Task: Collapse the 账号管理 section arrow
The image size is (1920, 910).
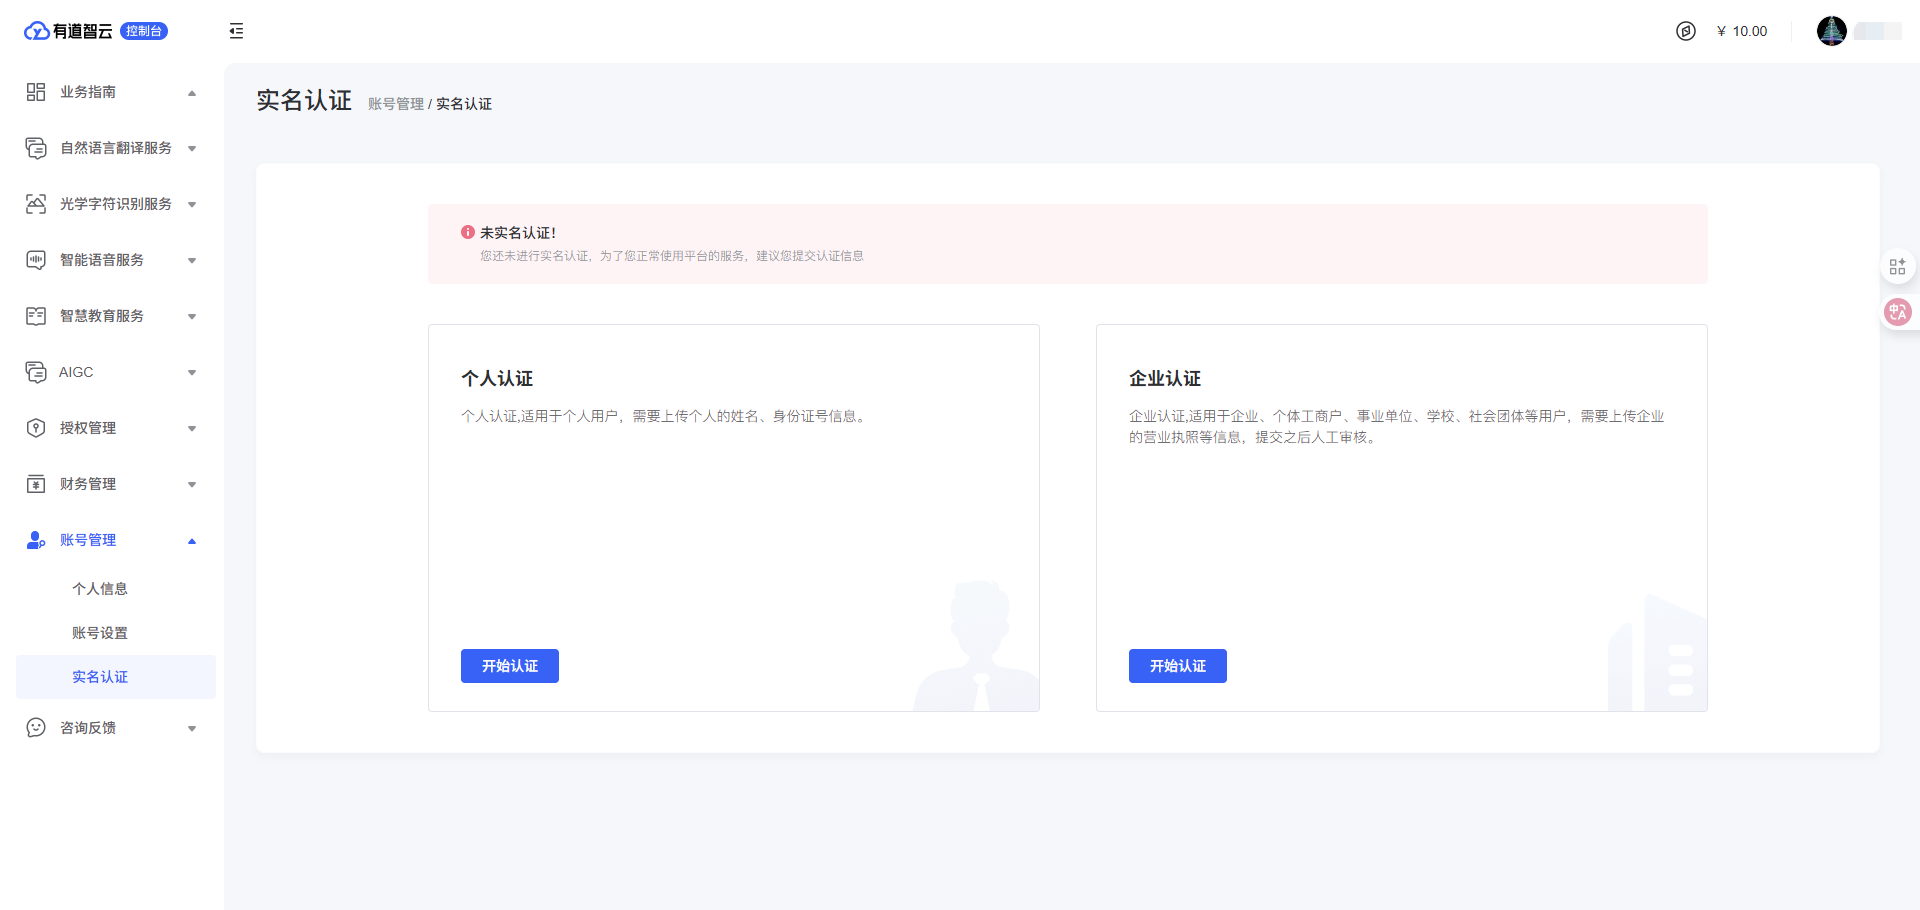Action: point(192,541)
